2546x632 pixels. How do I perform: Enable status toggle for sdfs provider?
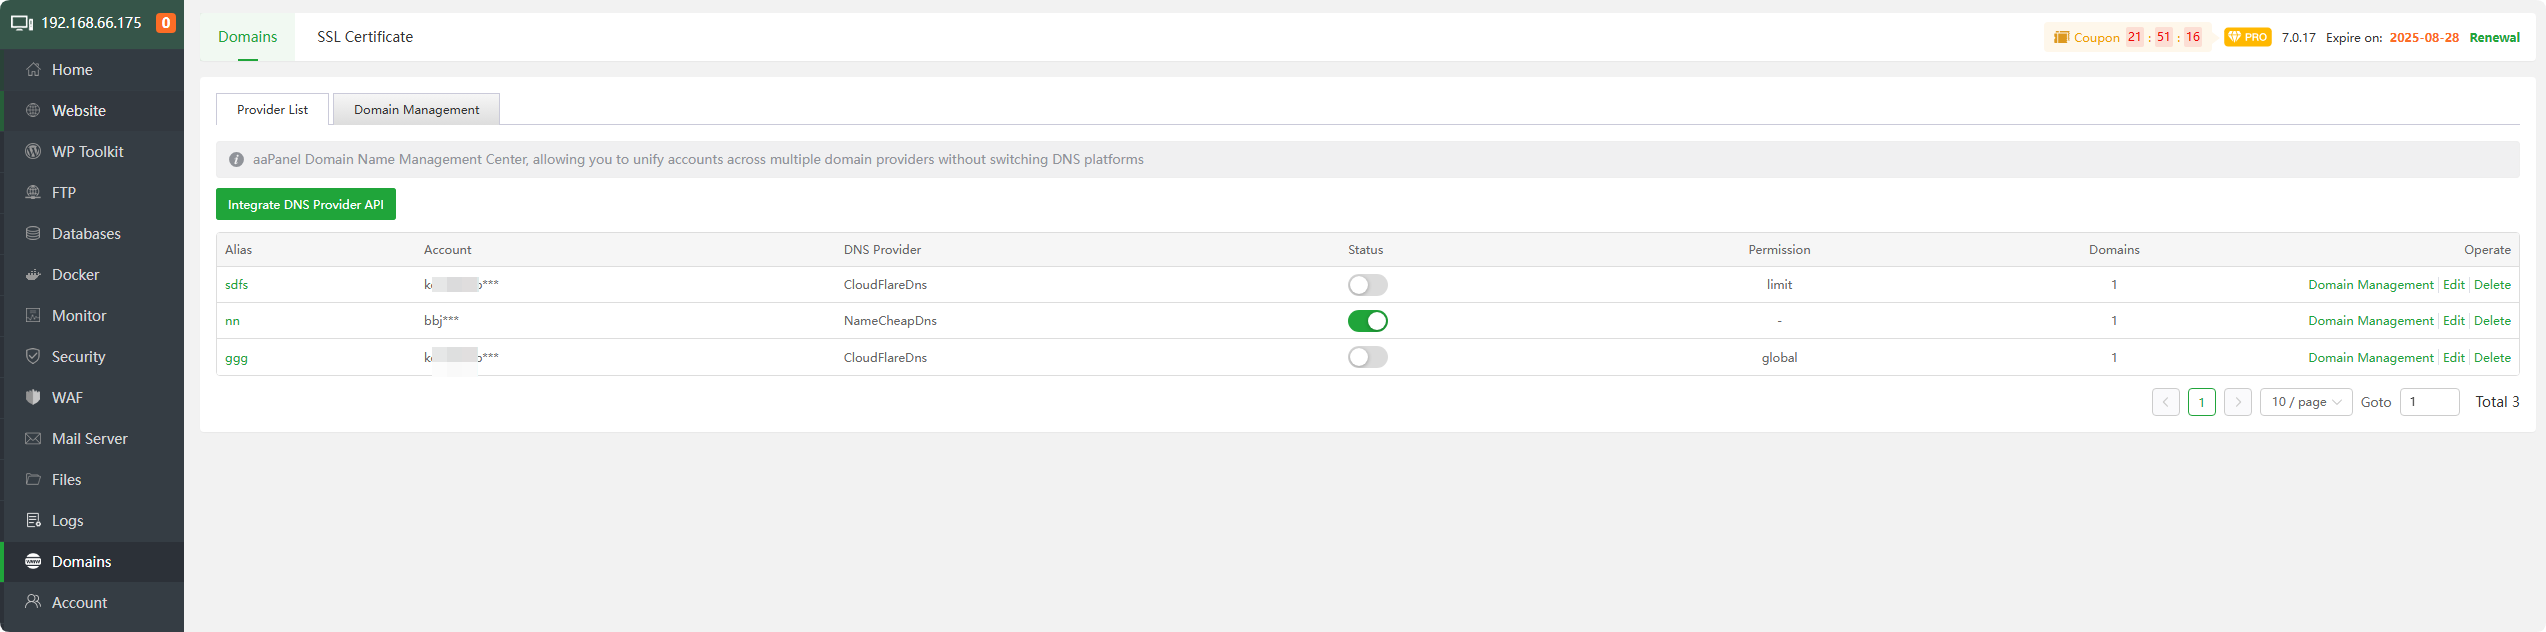1367,285
